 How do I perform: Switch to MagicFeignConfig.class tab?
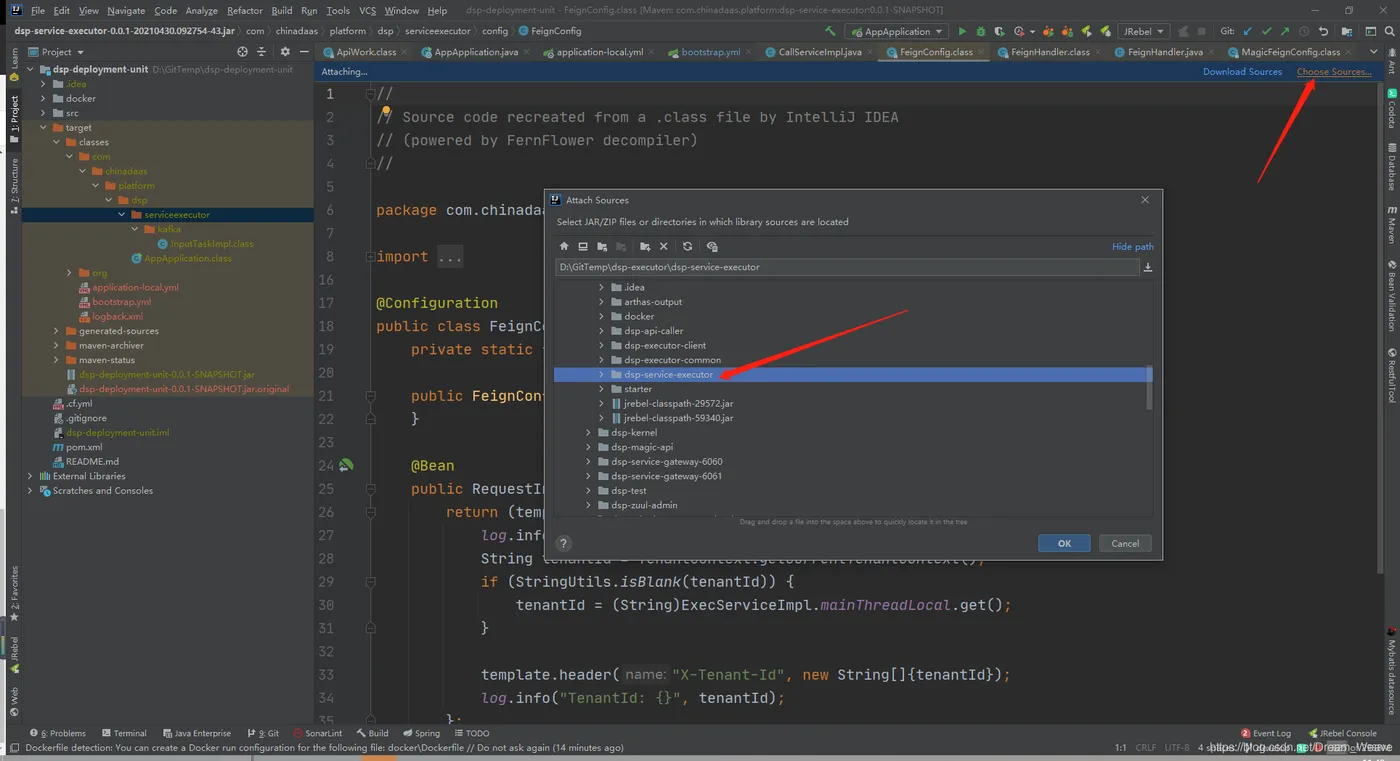point(1290,51)
